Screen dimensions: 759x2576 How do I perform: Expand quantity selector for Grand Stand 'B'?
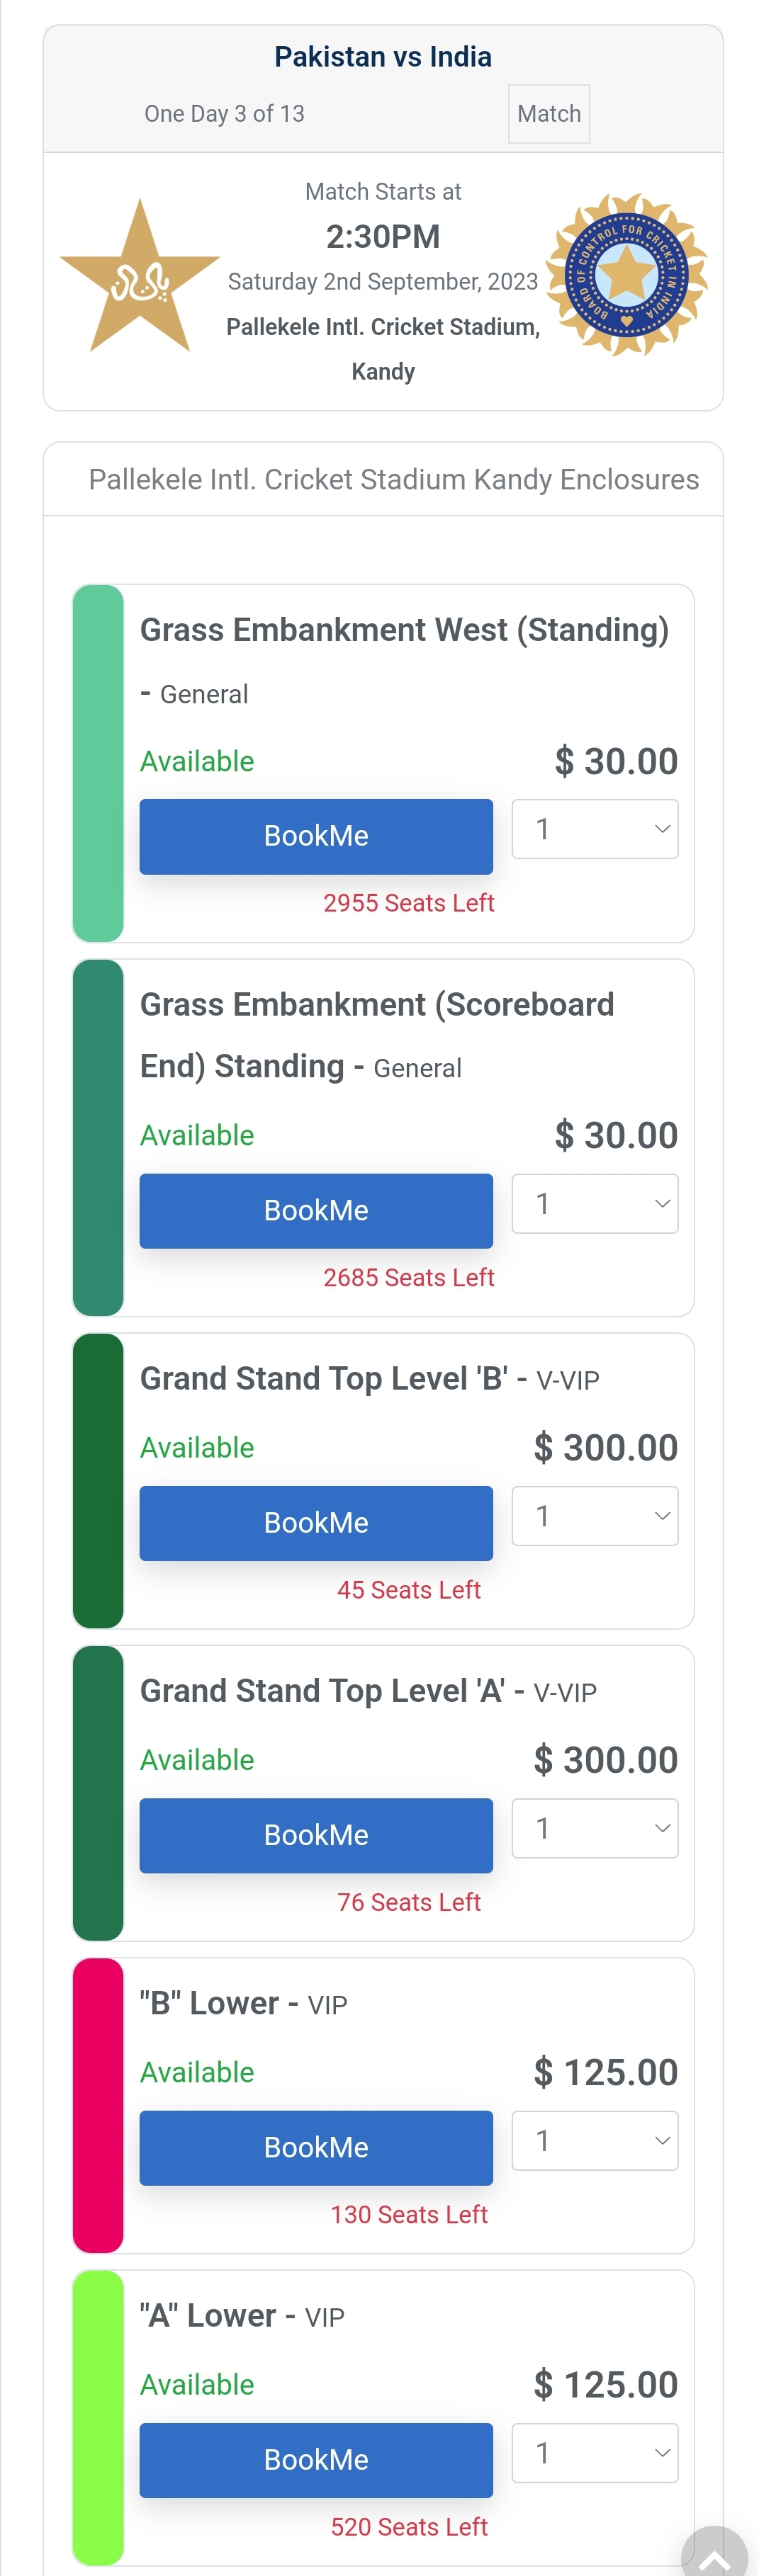(x=595, y=1516)
